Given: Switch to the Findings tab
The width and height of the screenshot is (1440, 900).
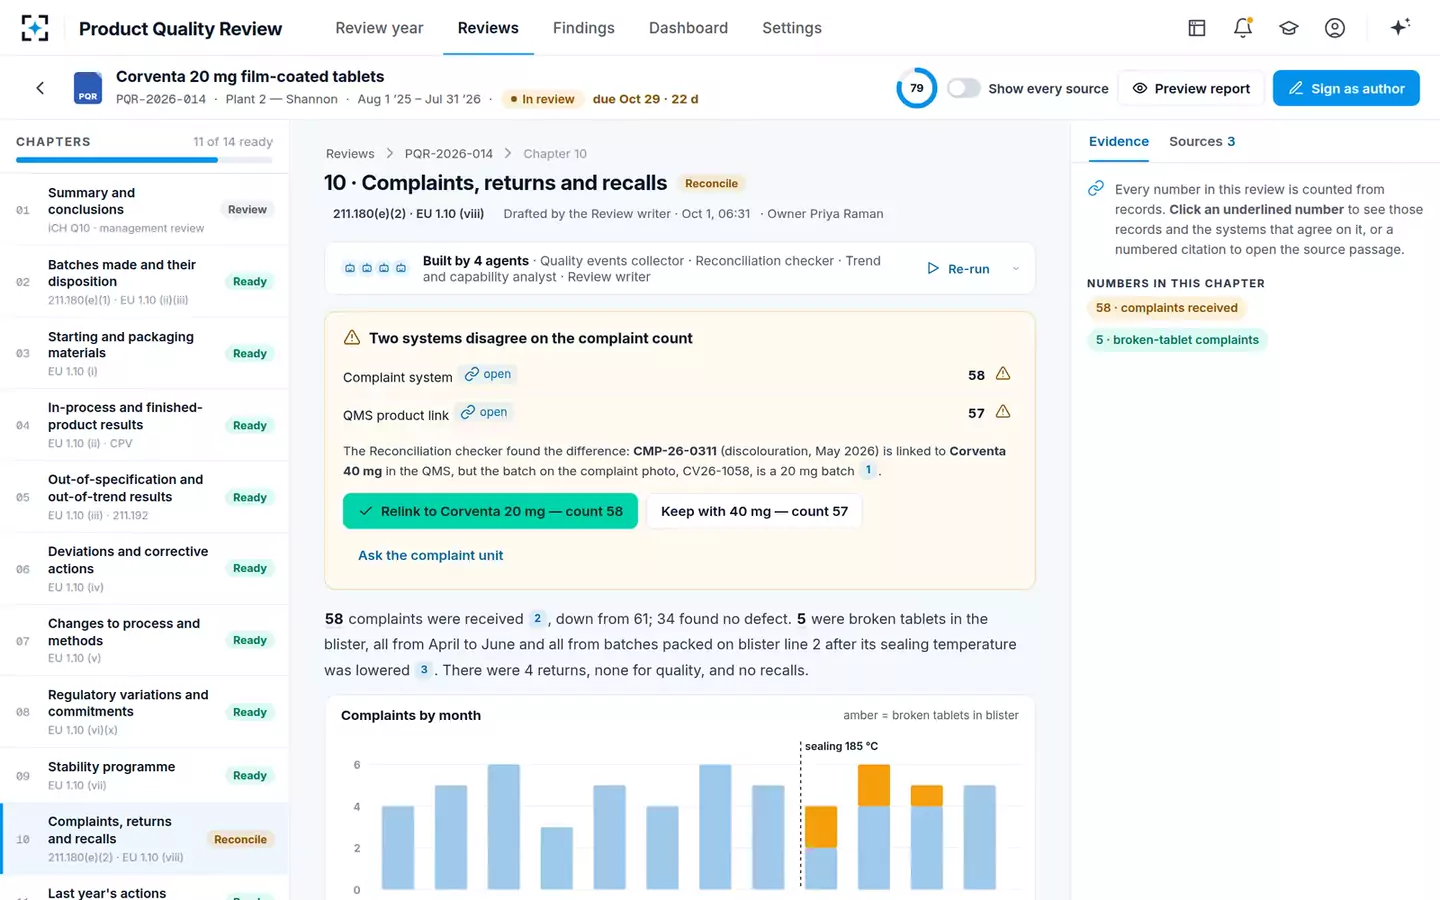Looking at the screenshot, I should [584, 28].
